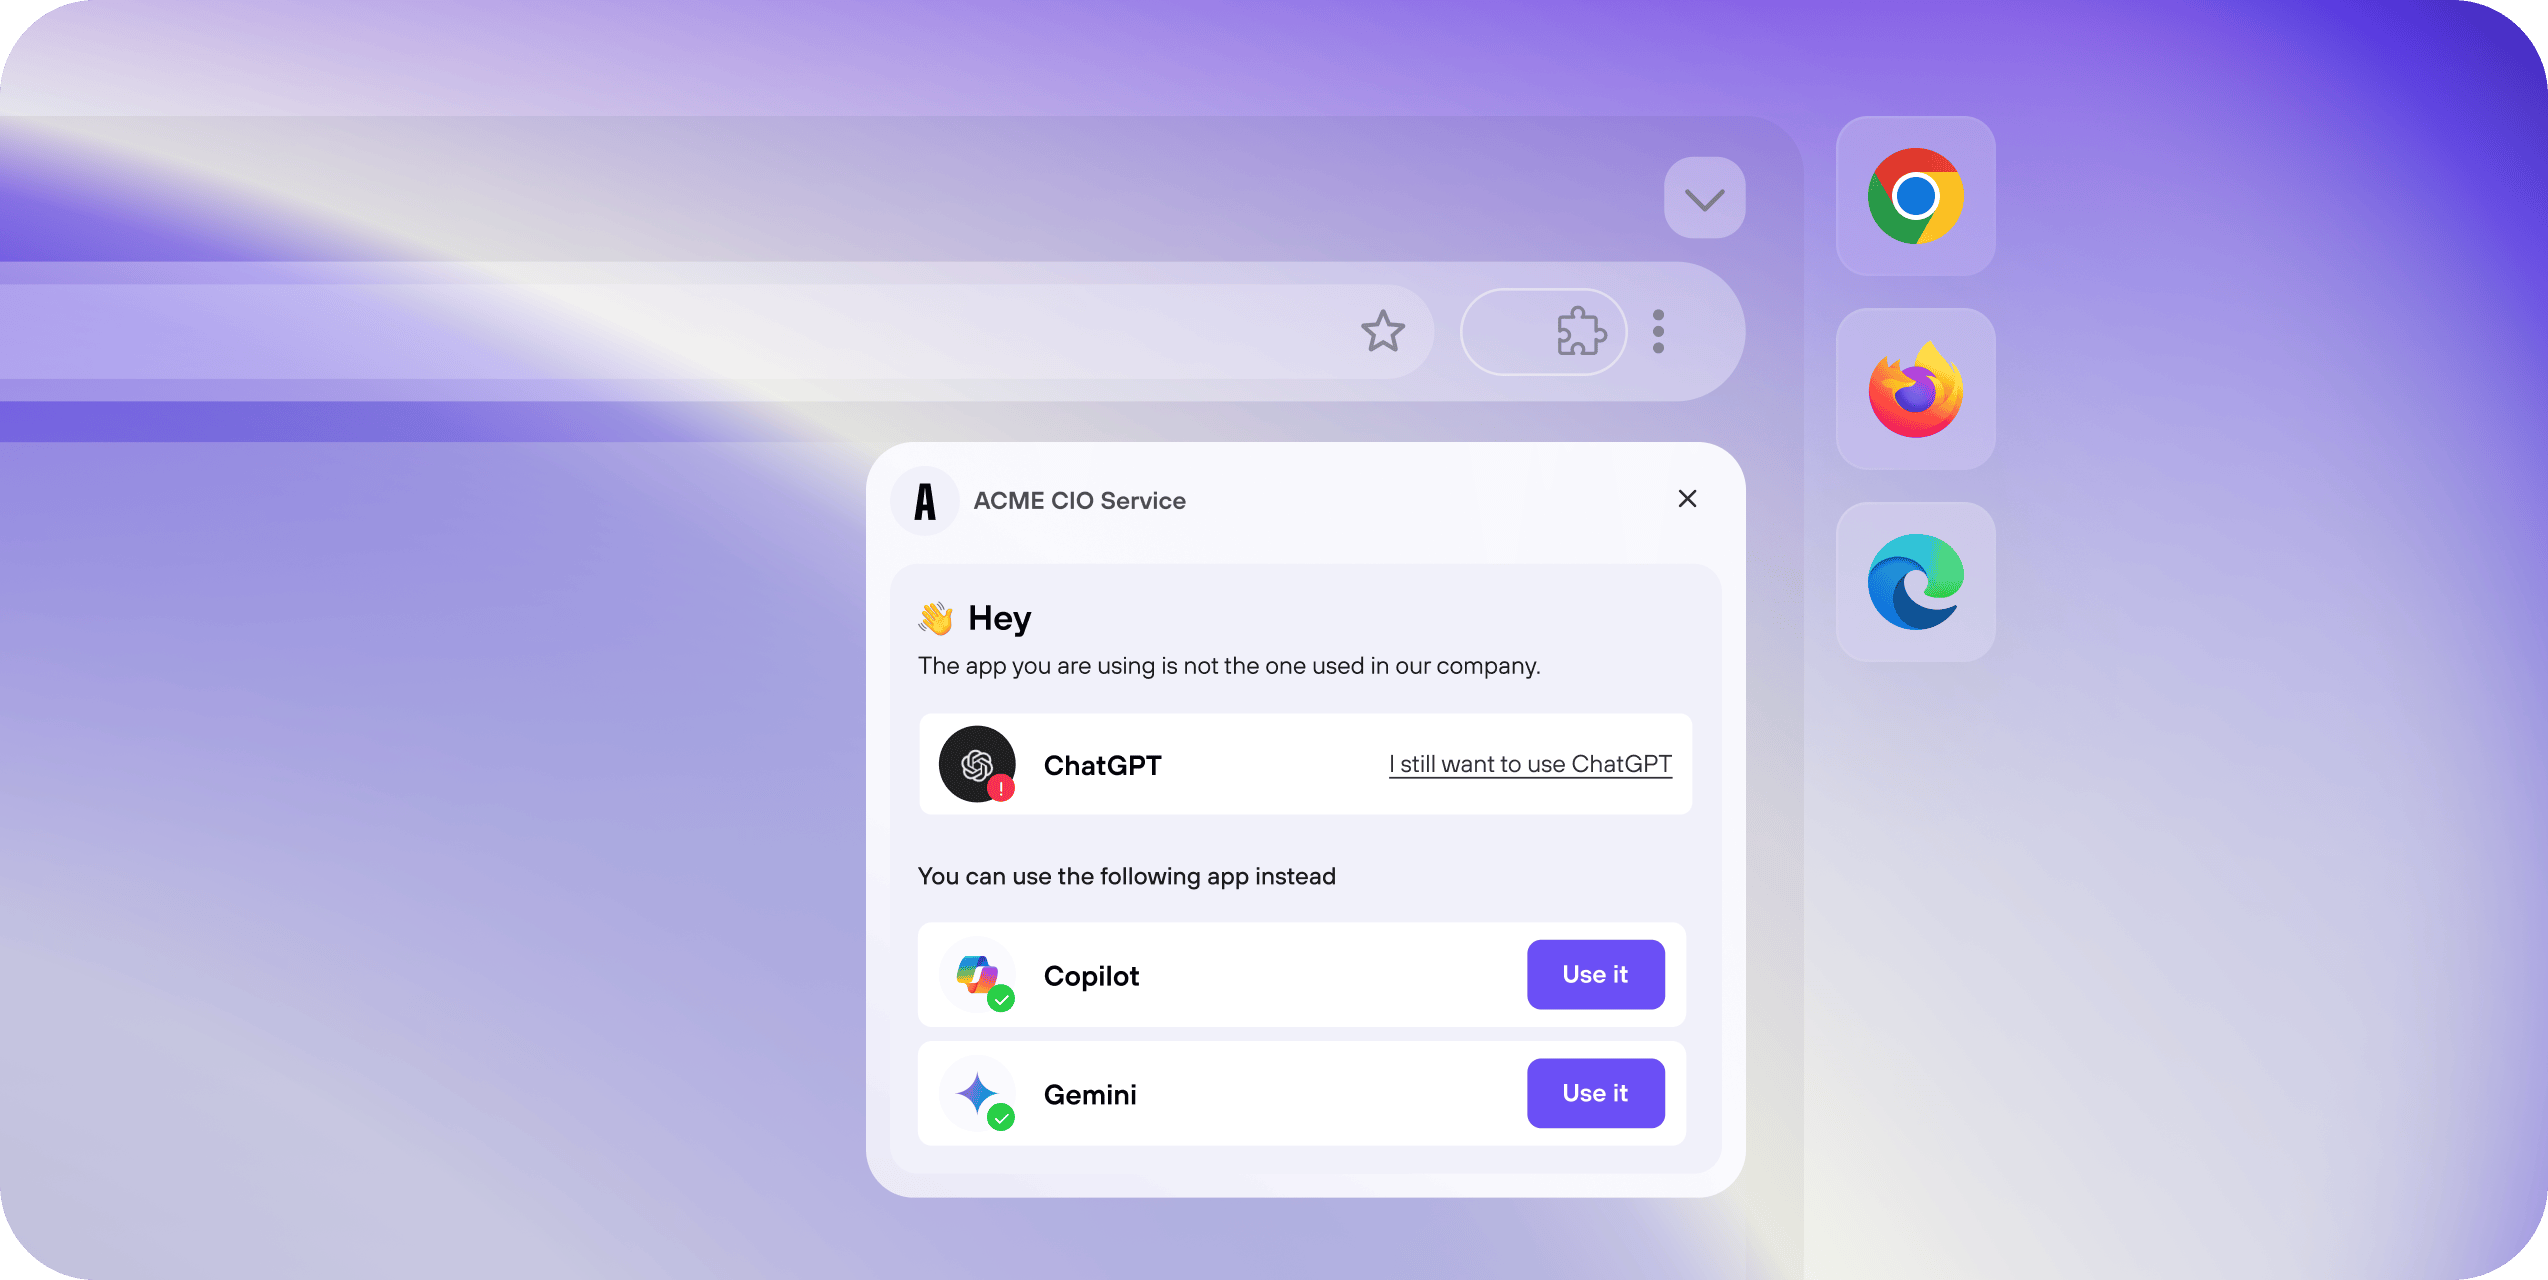Click the Chrome browser icon
Image resolution: width=2548 pixels, height=1280 pixels.
tap(1915, 198)
